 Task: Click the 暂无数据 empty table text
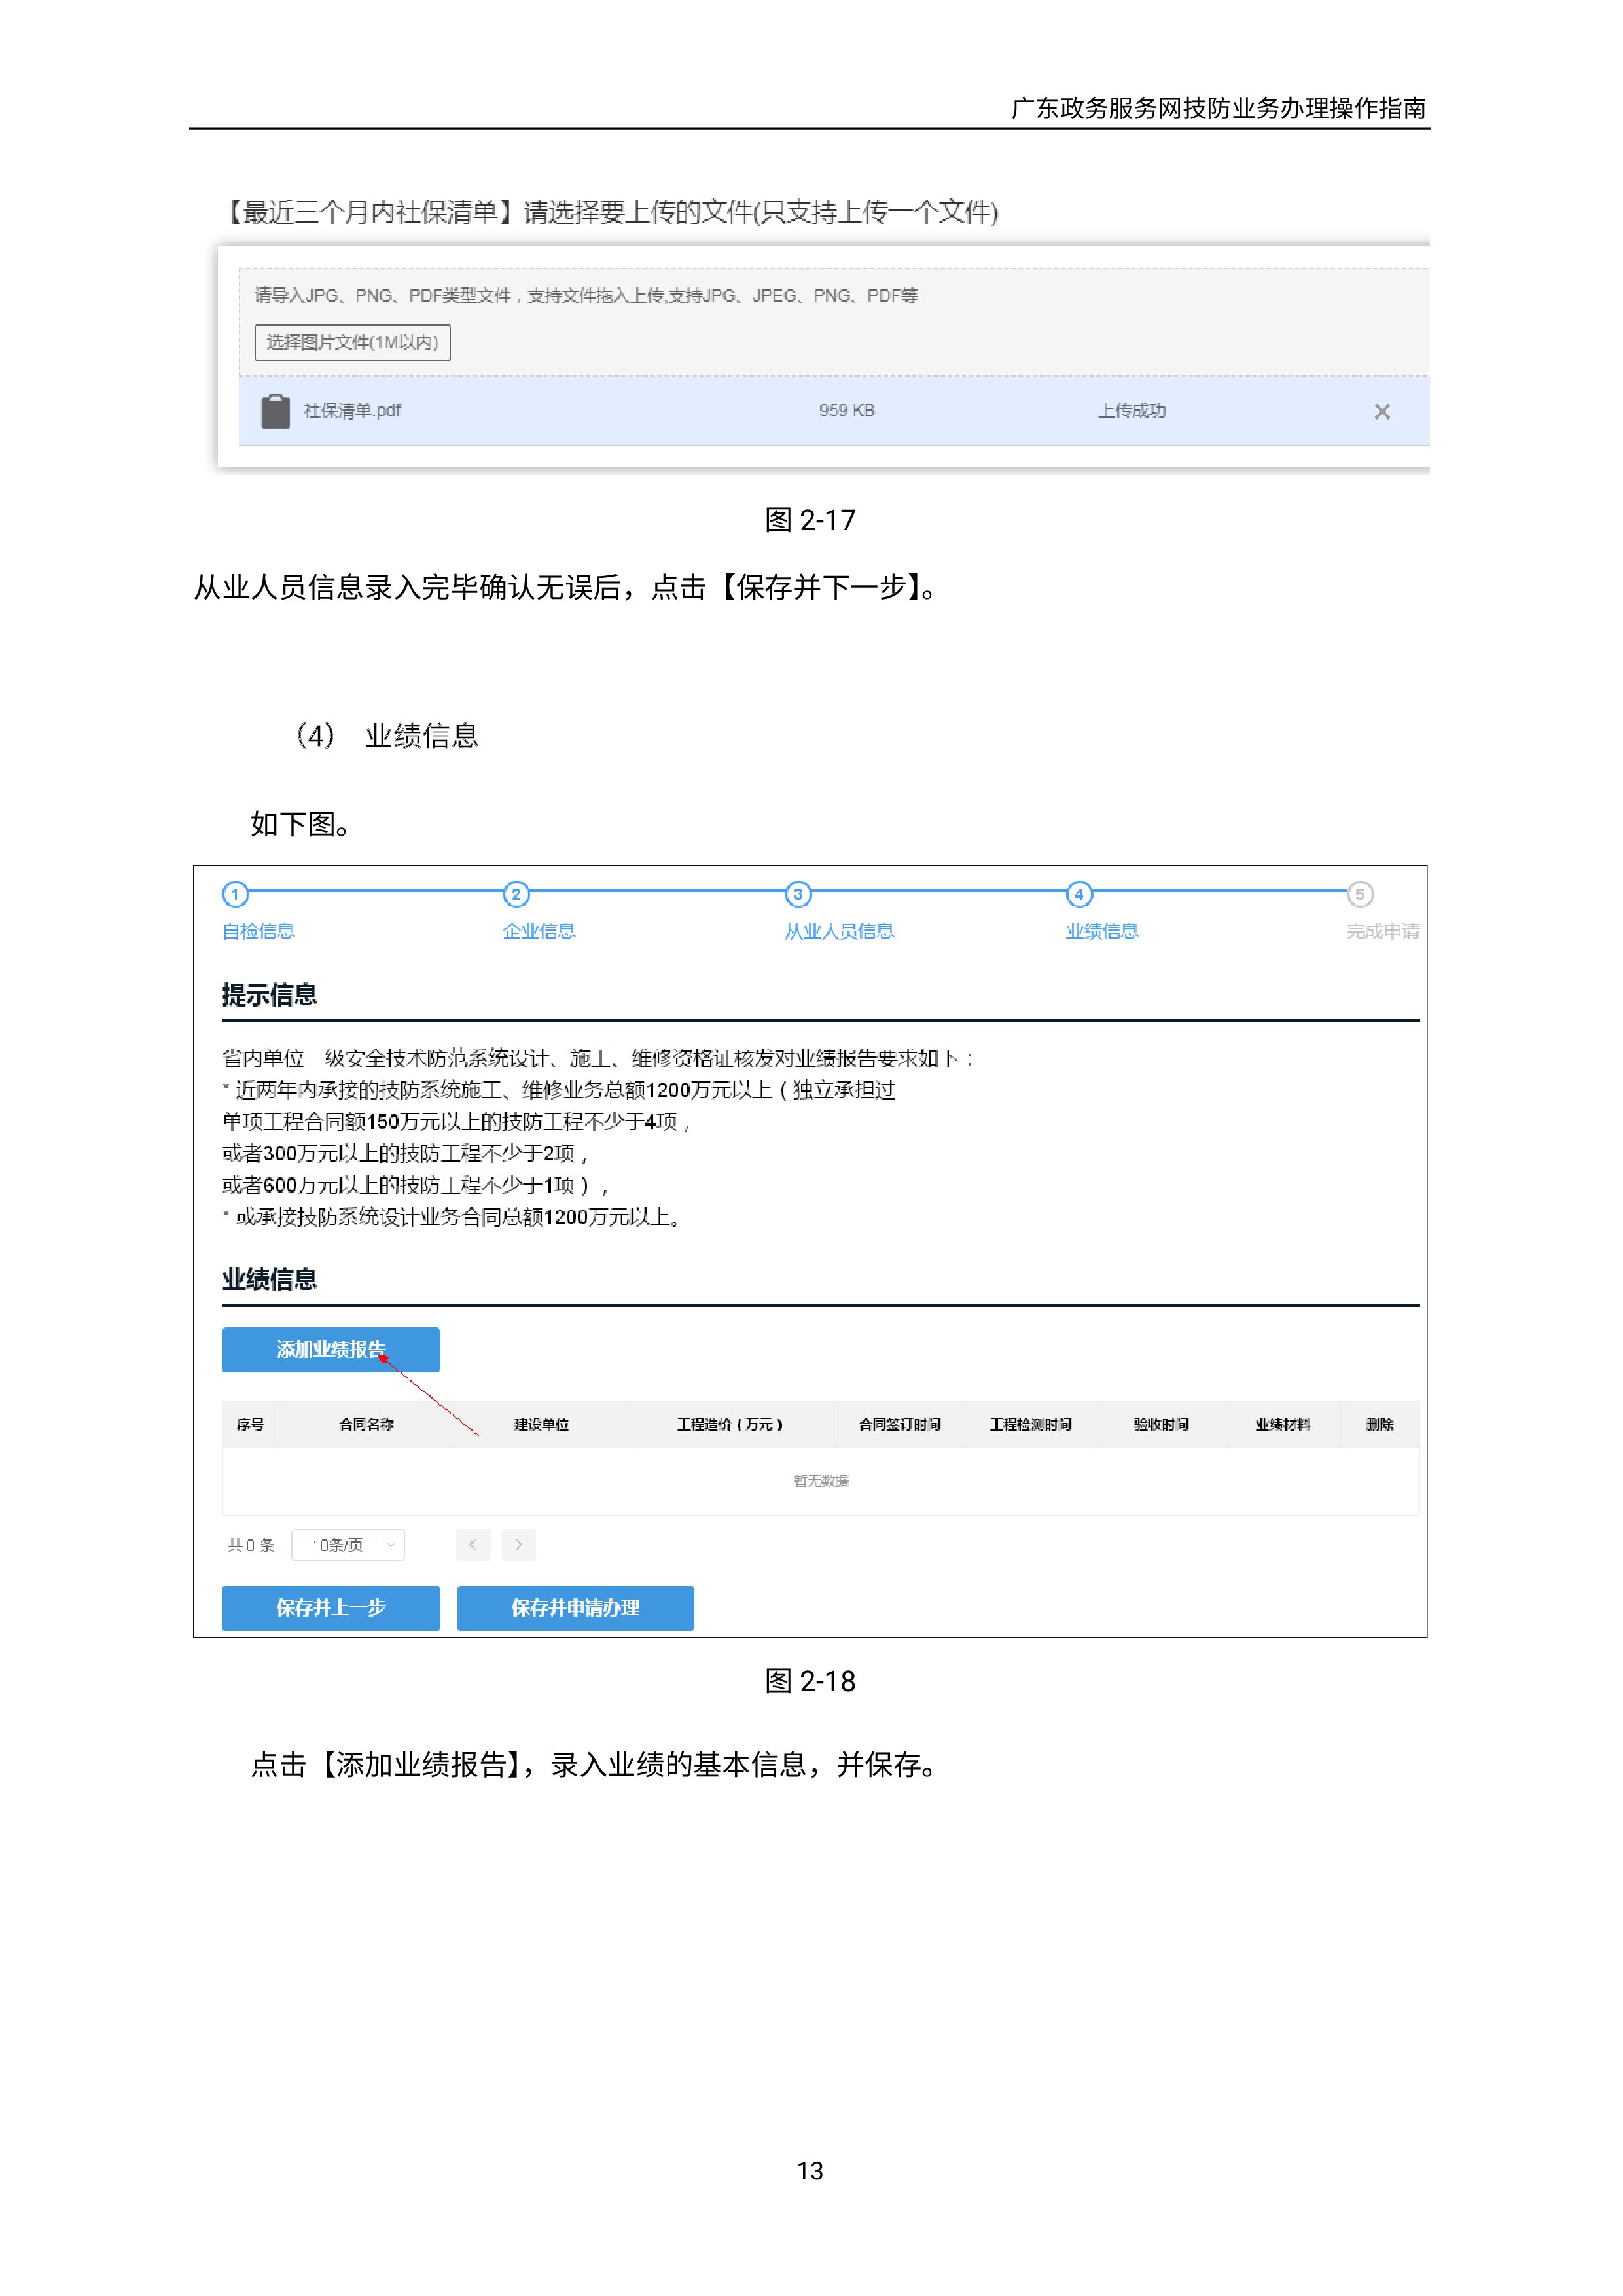[821, 1480]
